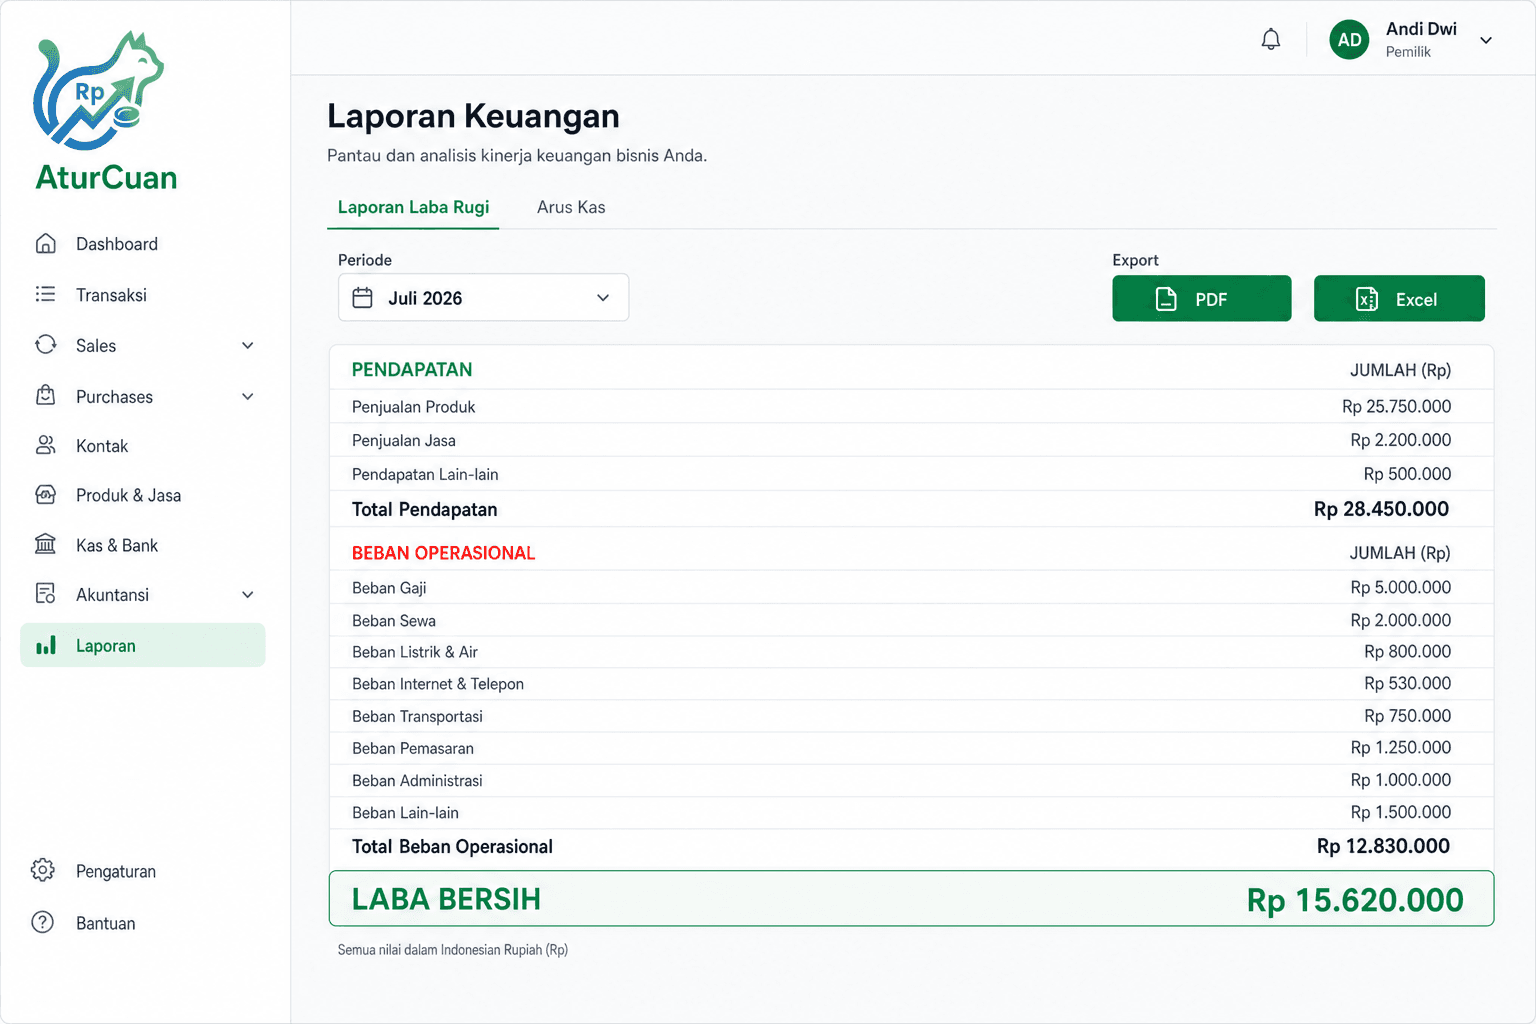Open the Bantuan help item

tap(143, 923)
